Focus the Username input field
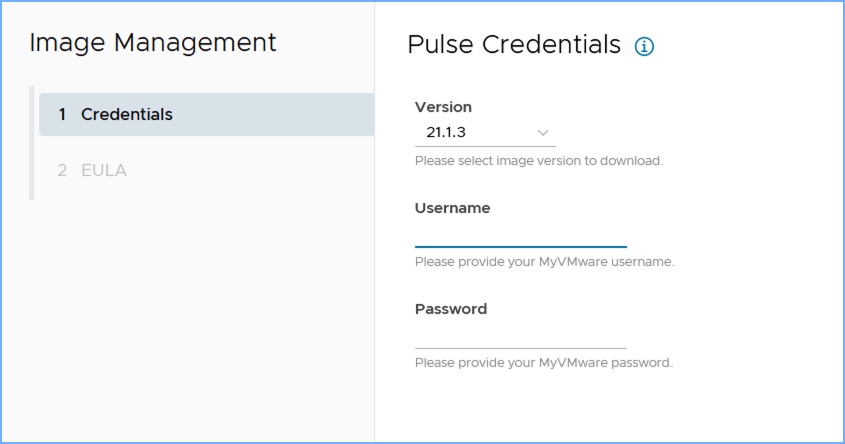 (520, 235)
